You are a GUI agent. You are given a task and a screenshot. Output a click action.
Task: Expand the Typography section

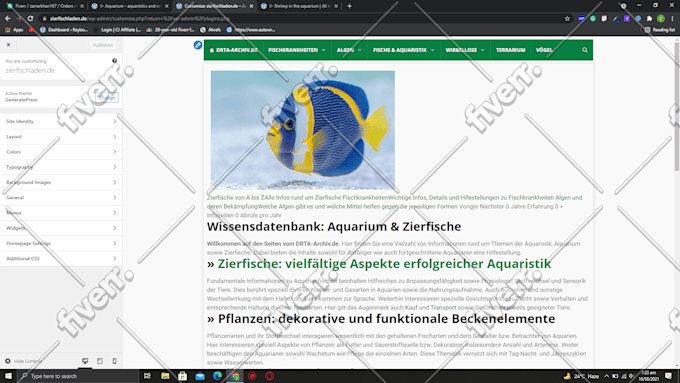coord(61,167)
